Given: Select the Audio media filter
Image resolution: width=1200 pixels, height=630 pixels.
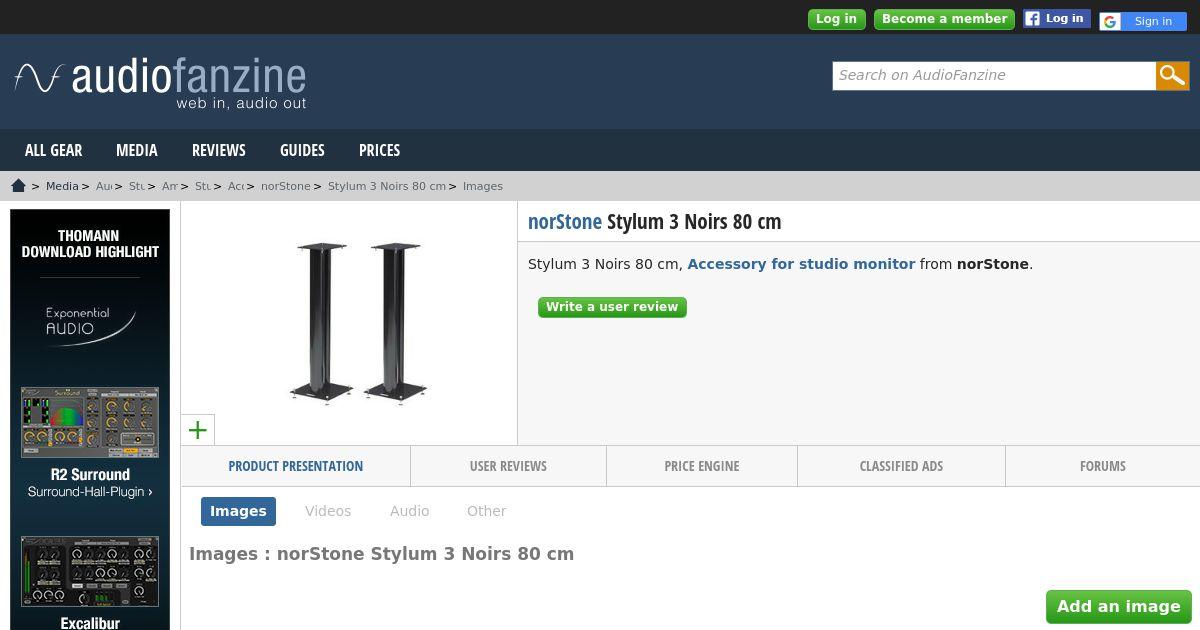Looking at the screenshot, I should [x=410, y=511].
